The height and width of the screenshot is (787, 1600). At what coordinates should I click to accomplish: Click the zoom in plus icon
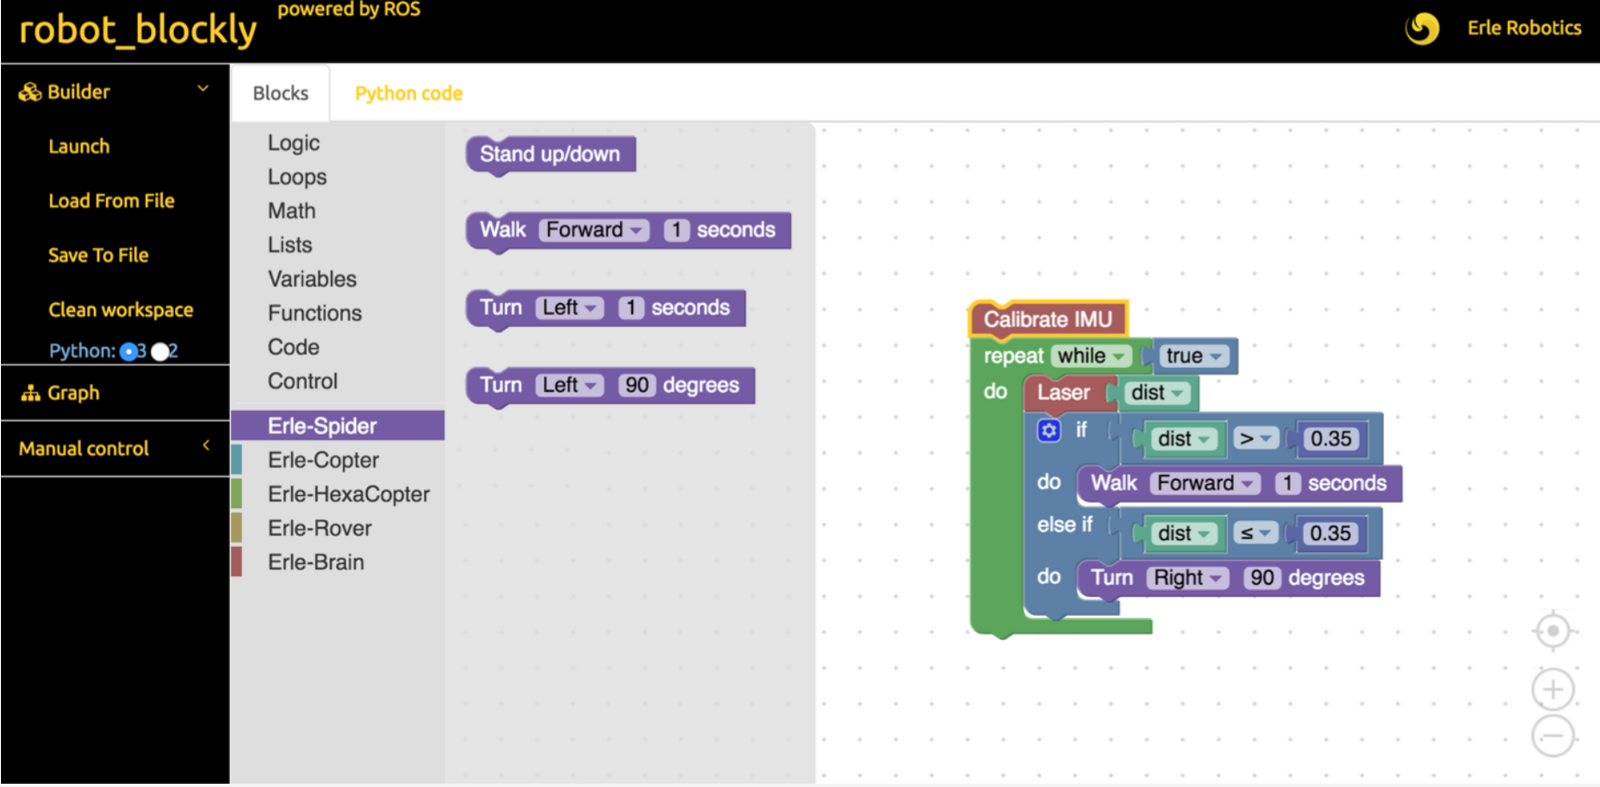coord(1552,689)
